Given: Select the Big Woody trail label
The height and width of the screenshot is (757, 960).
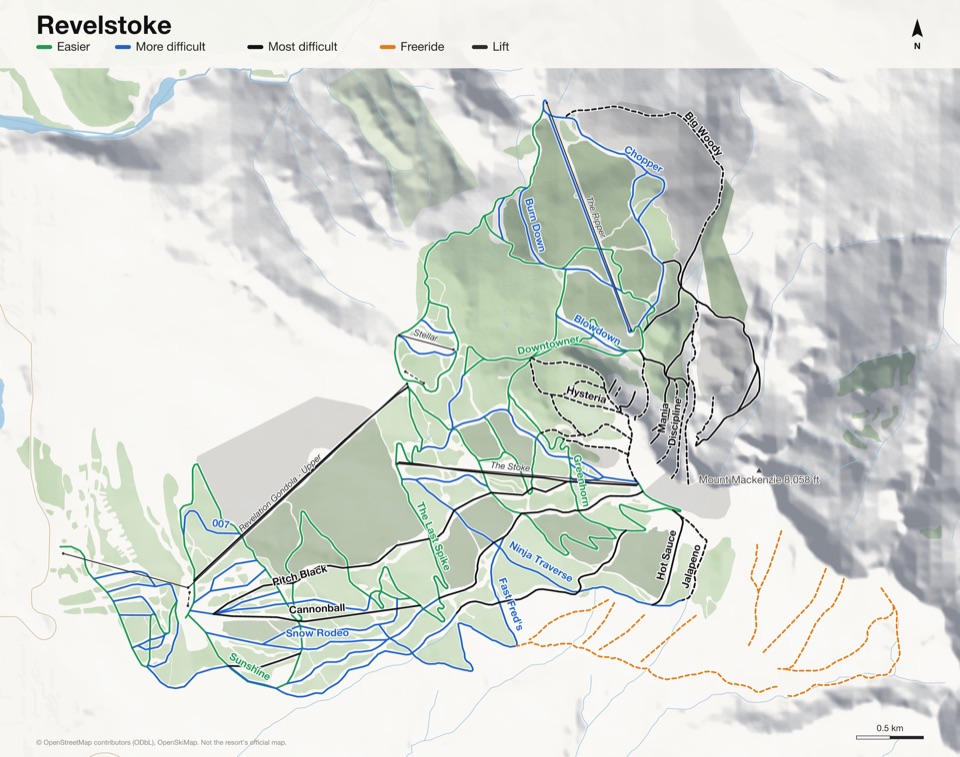Looking at the screenshot, I should pyautogui.click(x=703, y=134).
